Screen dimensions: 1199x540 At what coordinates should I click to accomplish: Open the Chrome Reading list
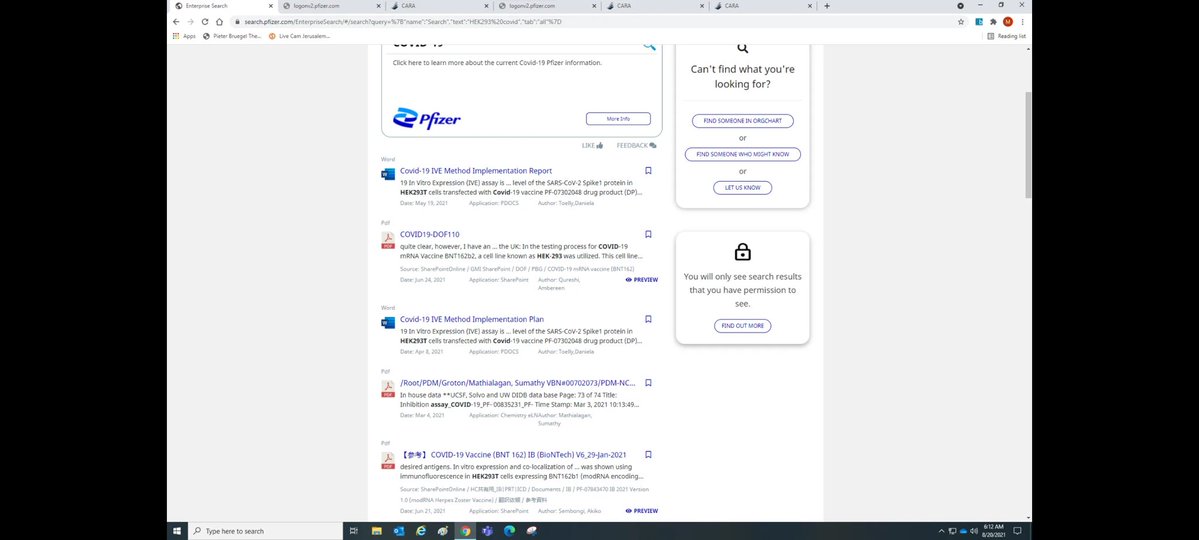point(1005,36)
